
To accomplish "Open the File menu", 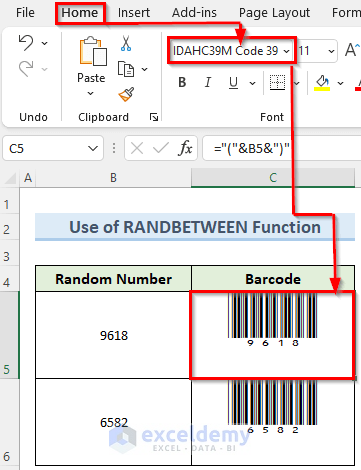I will point(25,13).
